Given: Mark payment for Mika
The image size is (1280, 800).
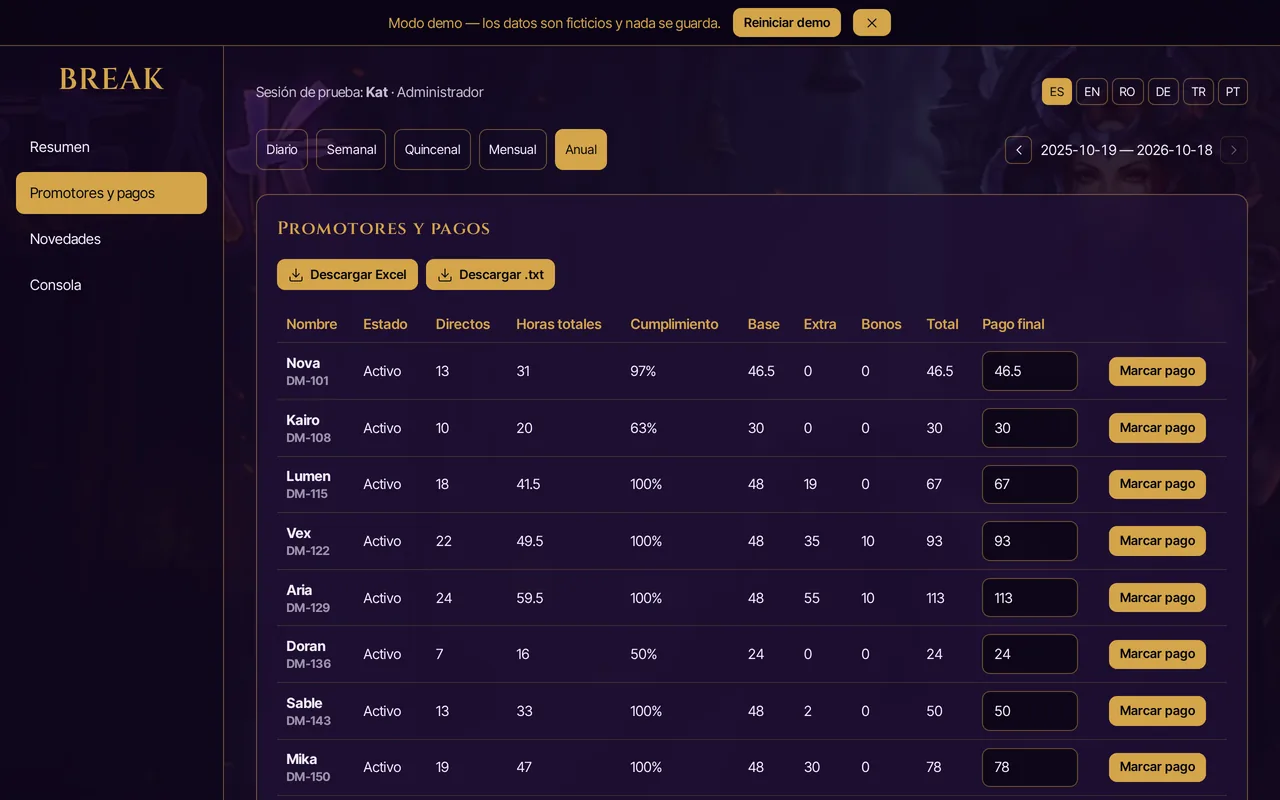Looking at the screenshot, I should tap(1157, 767).
